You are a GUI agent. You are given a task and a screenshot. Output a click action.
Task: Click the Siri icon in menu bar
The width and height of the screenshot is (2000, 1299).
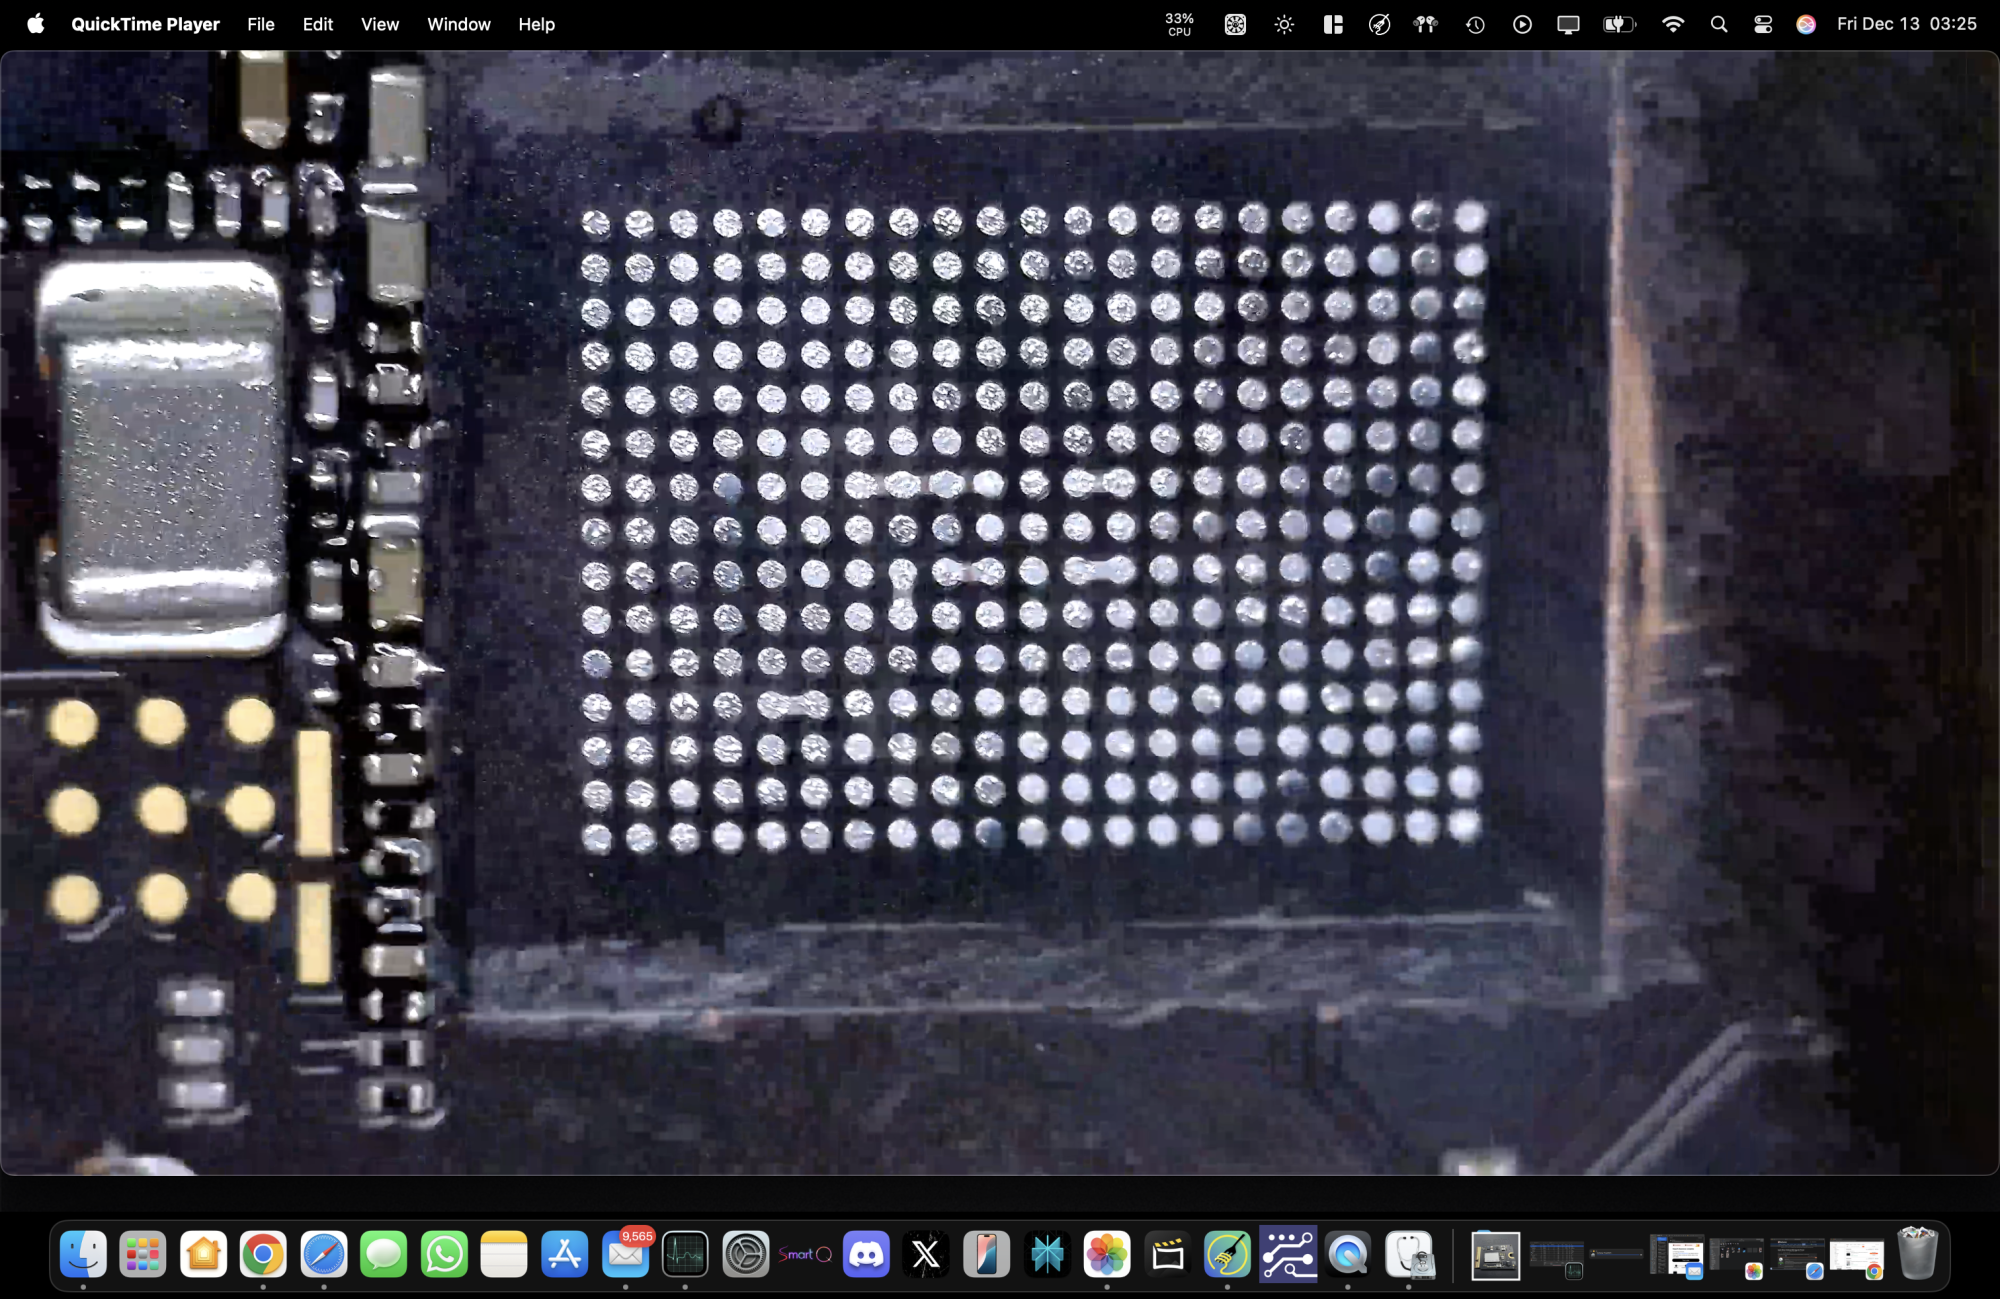click(1805, 24)
